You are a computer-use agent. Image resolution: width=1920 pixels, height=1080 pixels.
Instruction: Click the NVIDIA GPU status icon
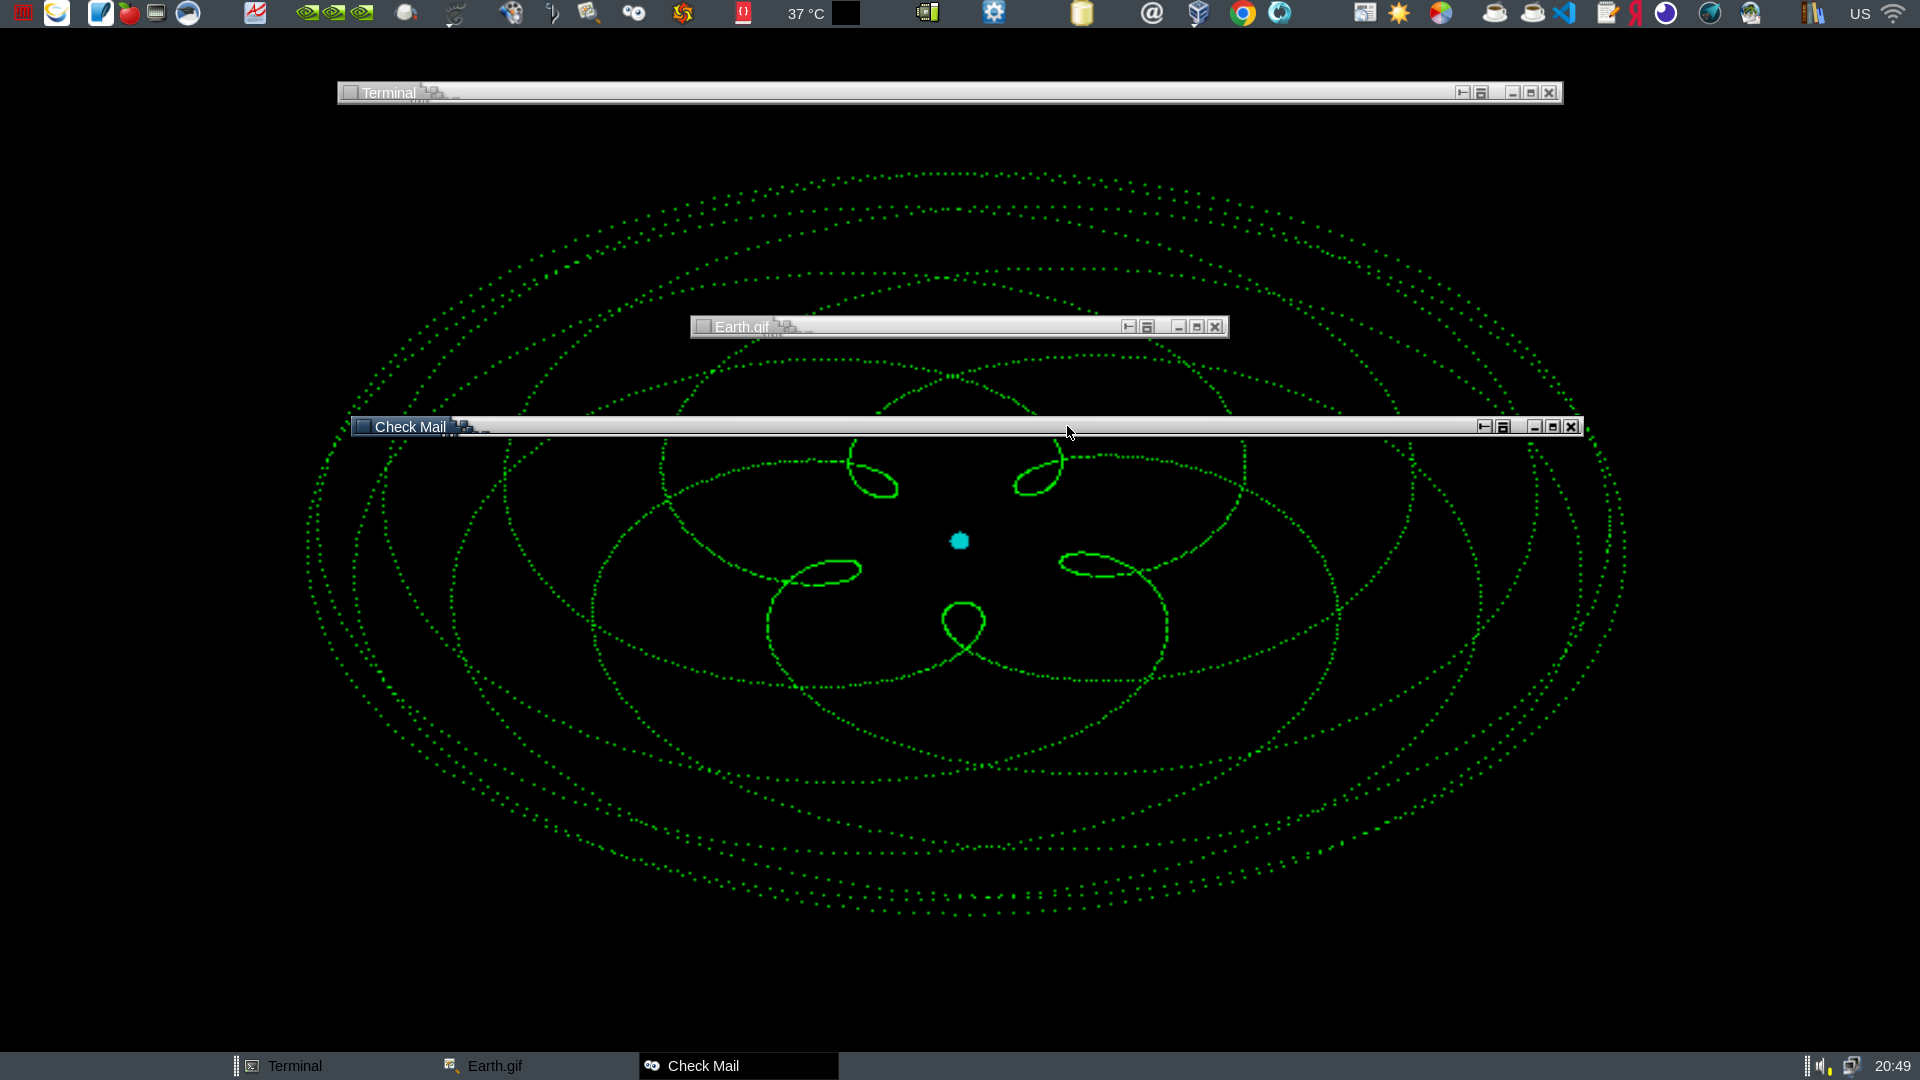[x=334, y=12]
